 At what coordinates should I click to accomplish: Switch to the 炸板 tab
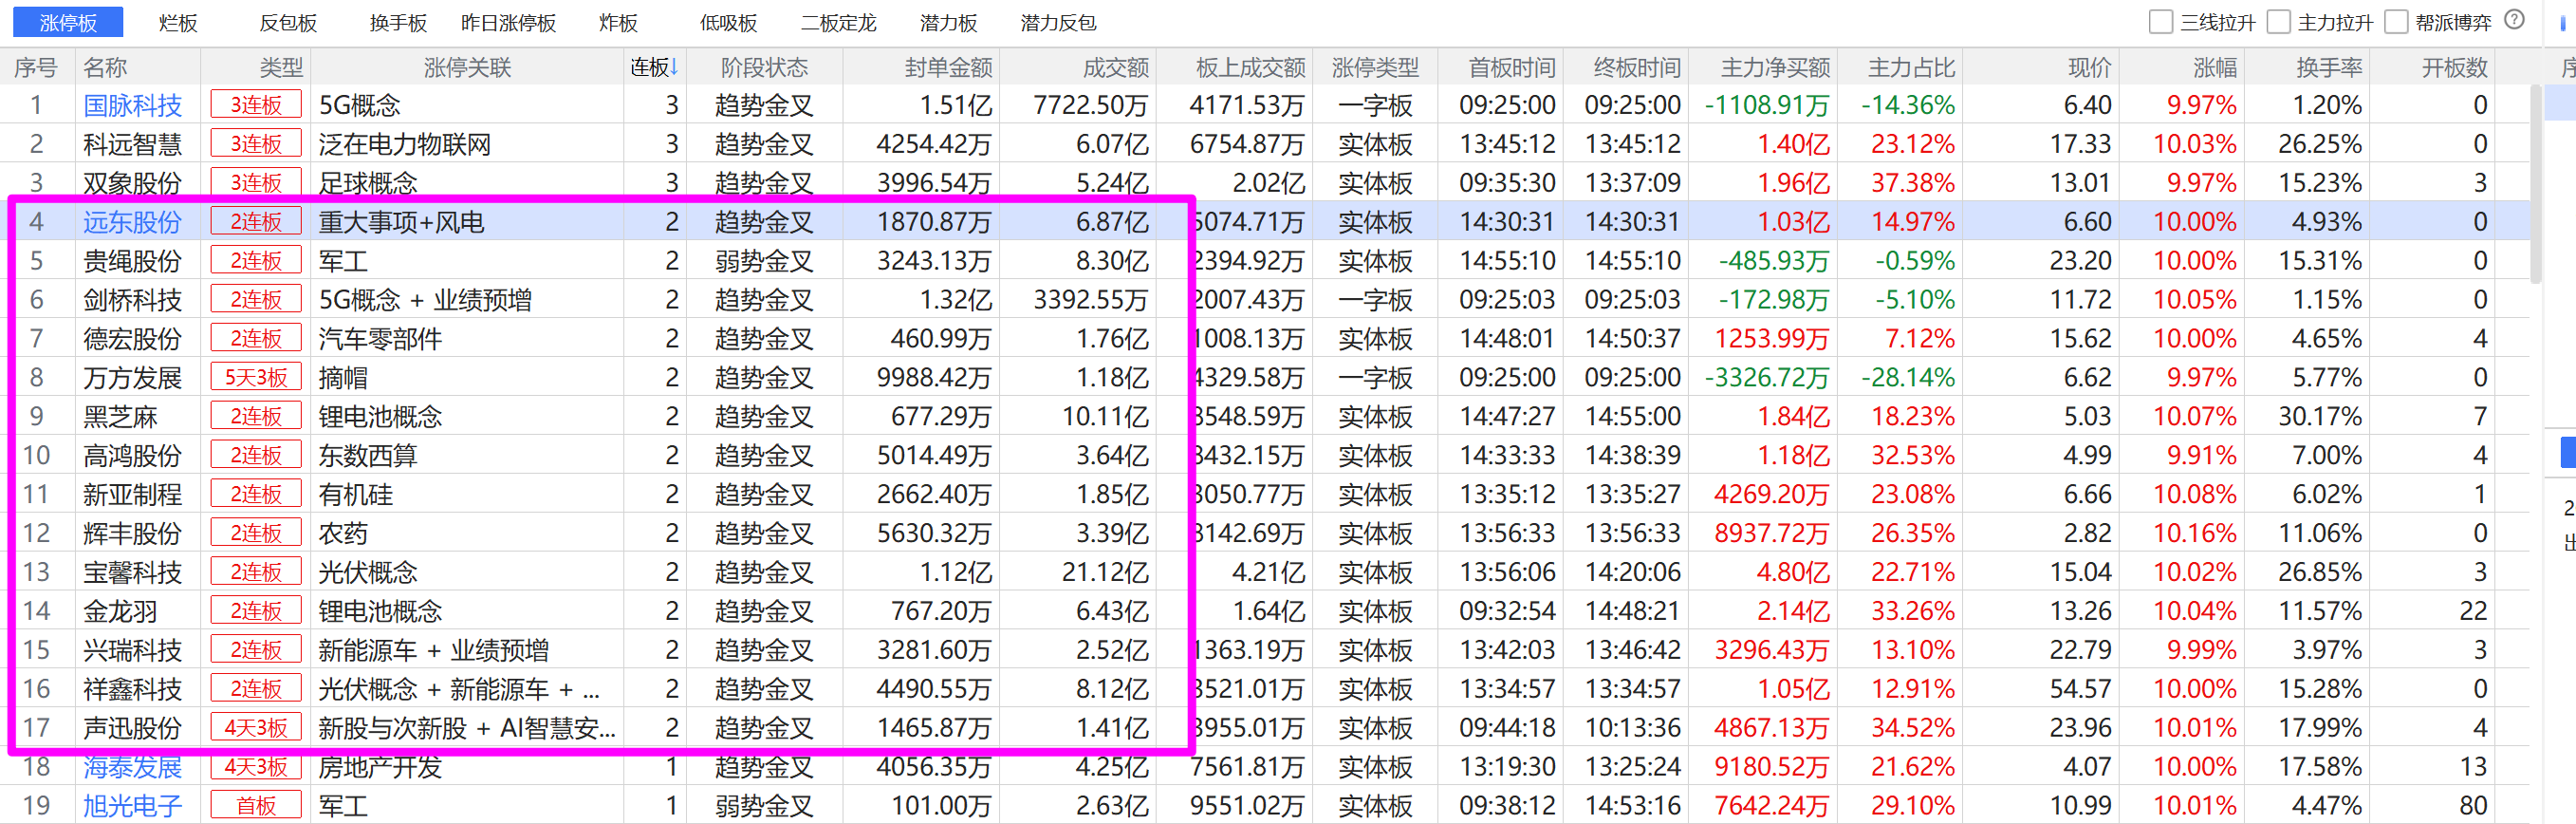click(x=618, y=22)
